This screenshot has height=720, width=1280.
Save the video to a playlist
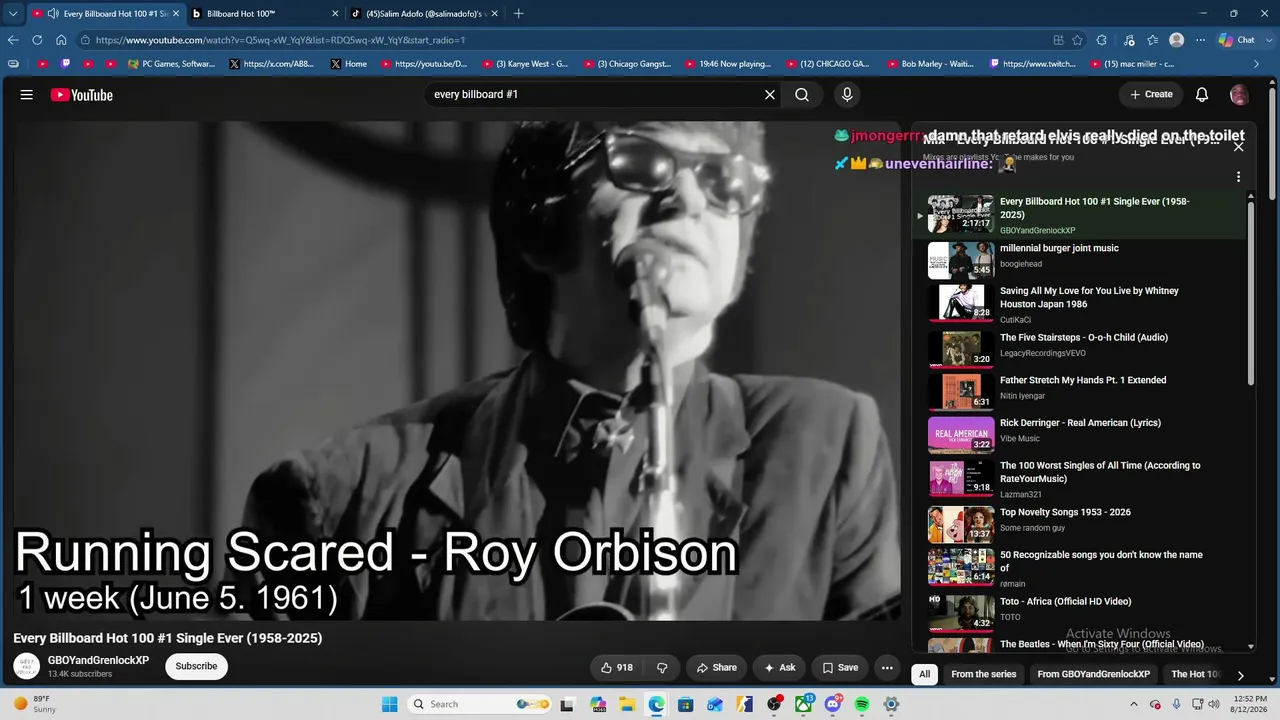pos(840,668)
